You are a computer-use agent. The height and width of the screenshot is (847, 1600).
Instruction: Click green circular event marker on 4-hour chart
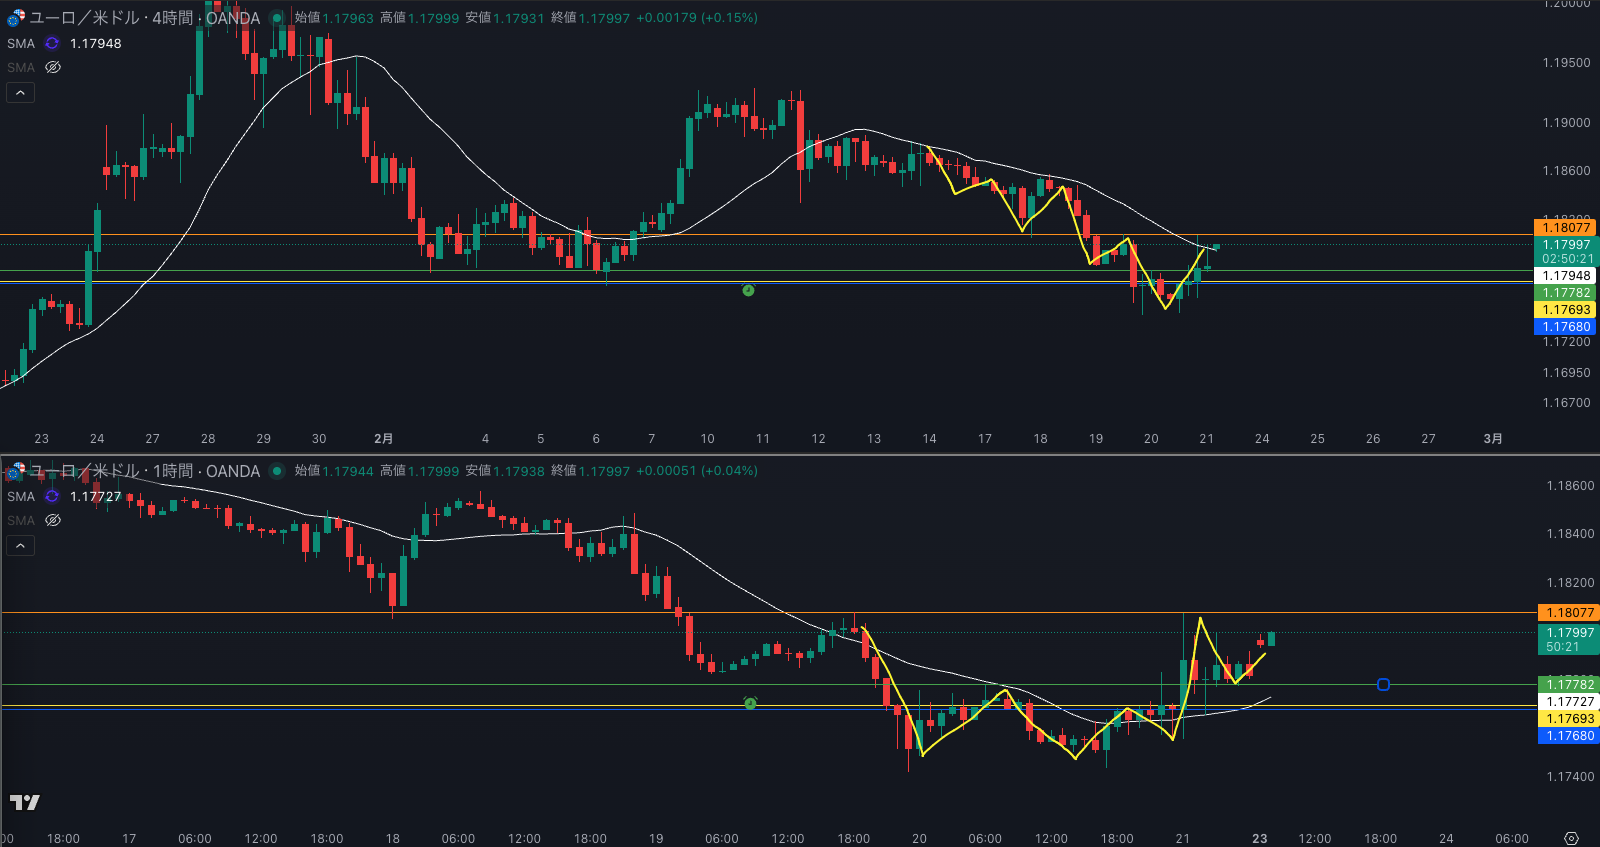click(x=748, y=290)
